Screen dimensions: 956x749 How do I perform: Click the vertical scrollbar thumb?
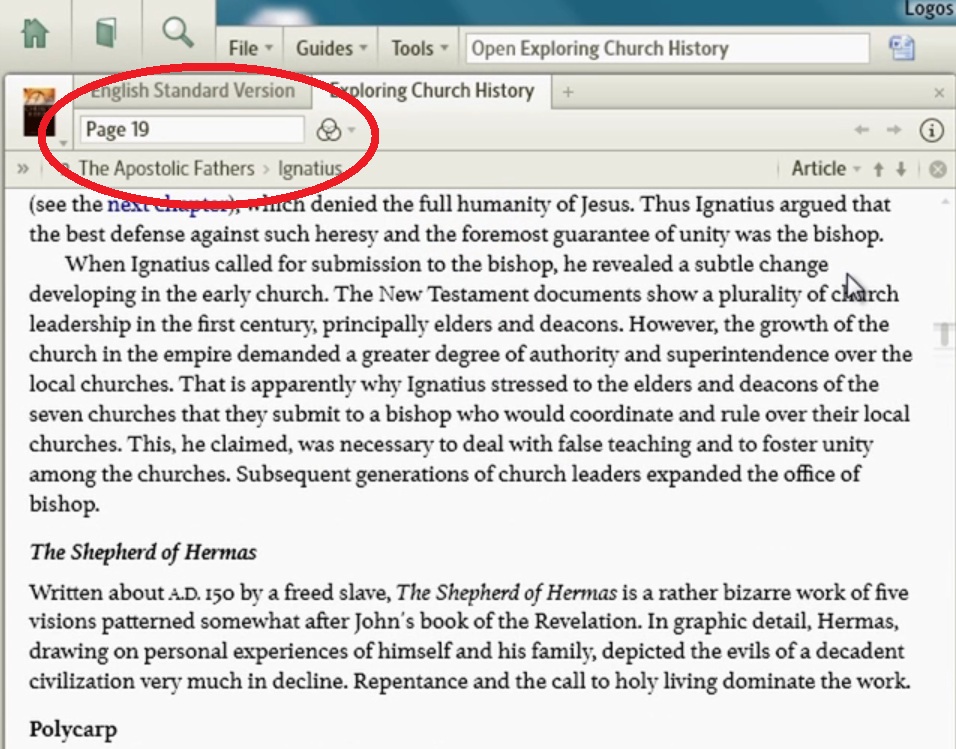944,334
